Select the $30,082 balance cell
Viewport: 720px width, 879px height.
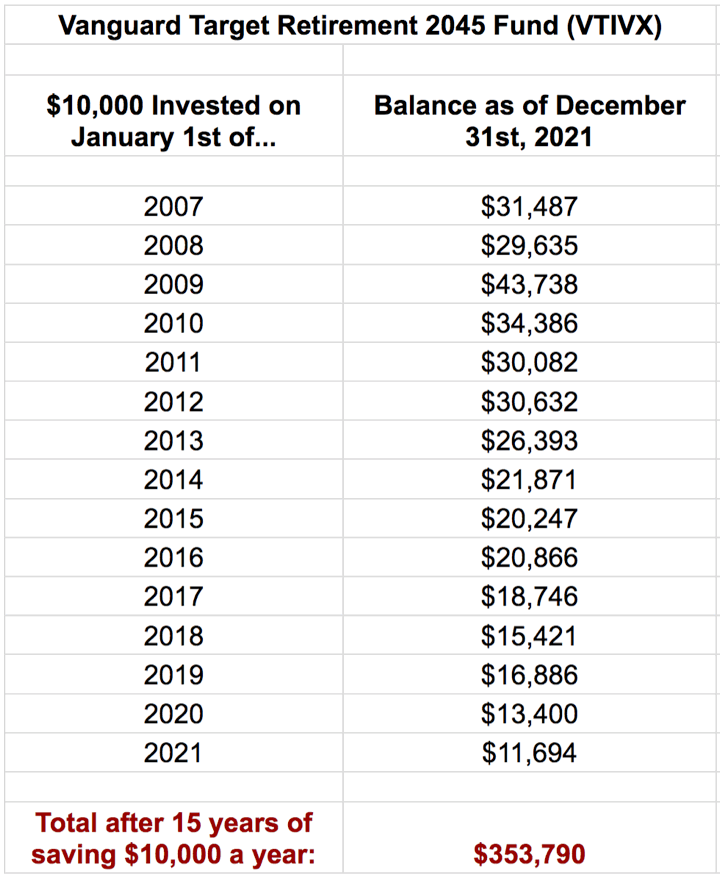pos(529,363)
